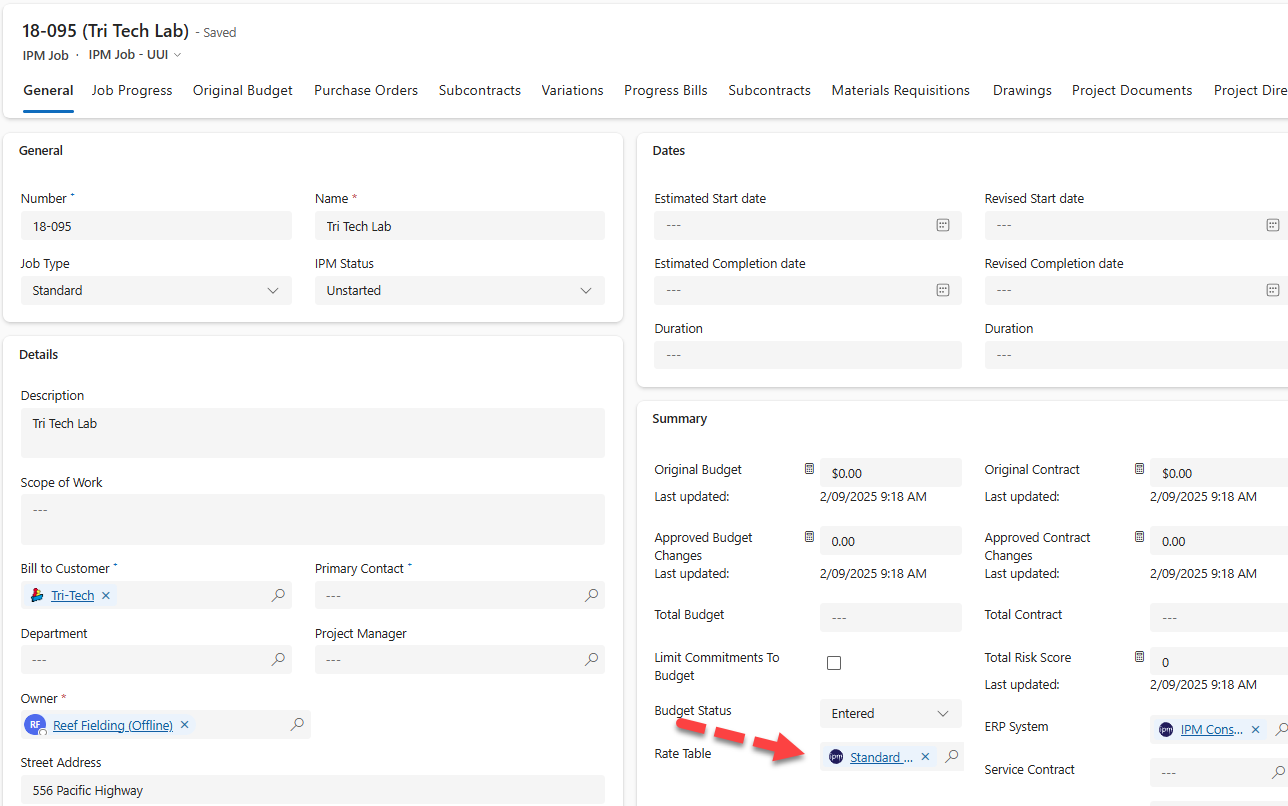This screenshot has width=1288, height=806.
Task: Open the Estimated Start date calendar picker
Action: coord(942,225)
